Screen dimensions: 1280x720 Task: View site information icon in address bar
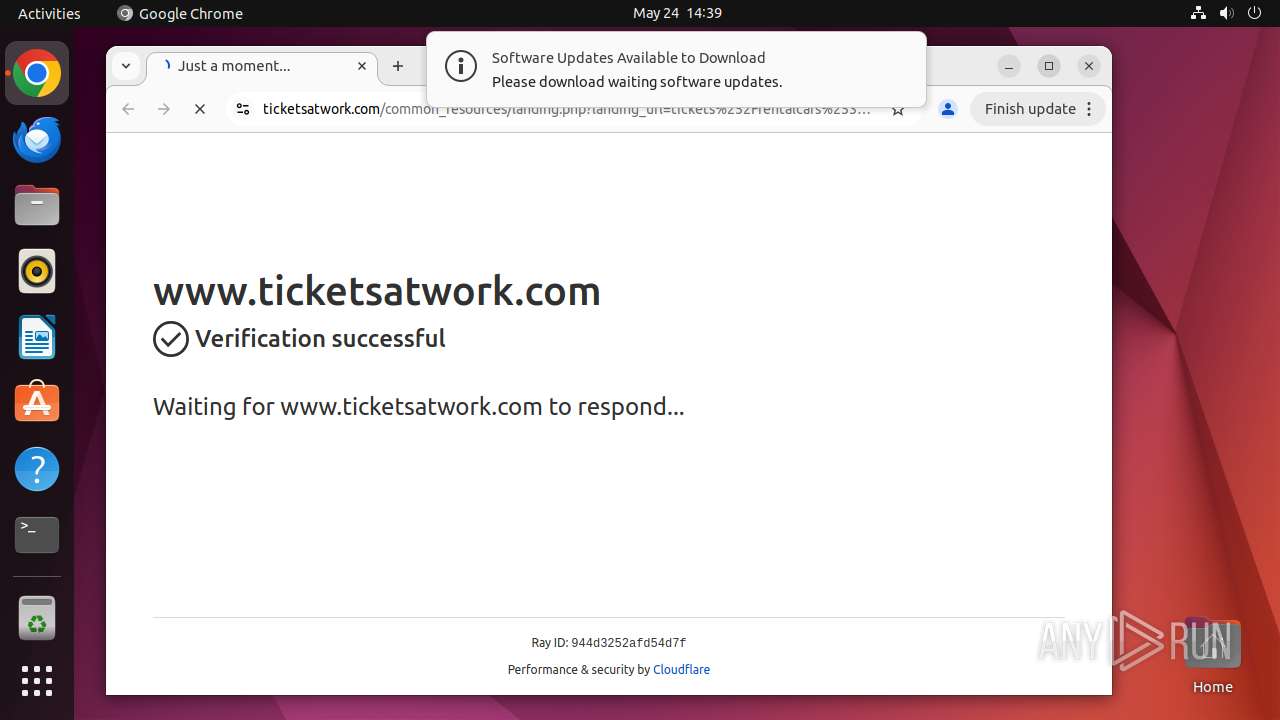click(x=242, y=109)
